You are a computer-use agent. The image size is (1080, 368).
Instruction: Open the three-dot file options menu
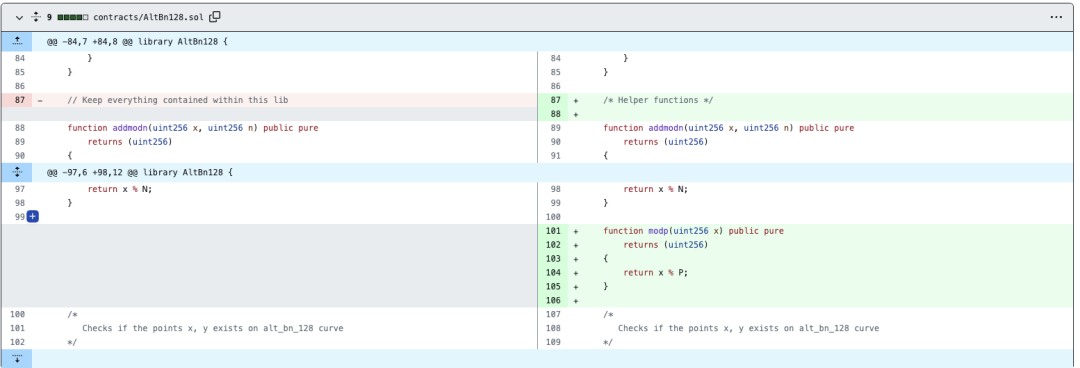point(1057,17)
